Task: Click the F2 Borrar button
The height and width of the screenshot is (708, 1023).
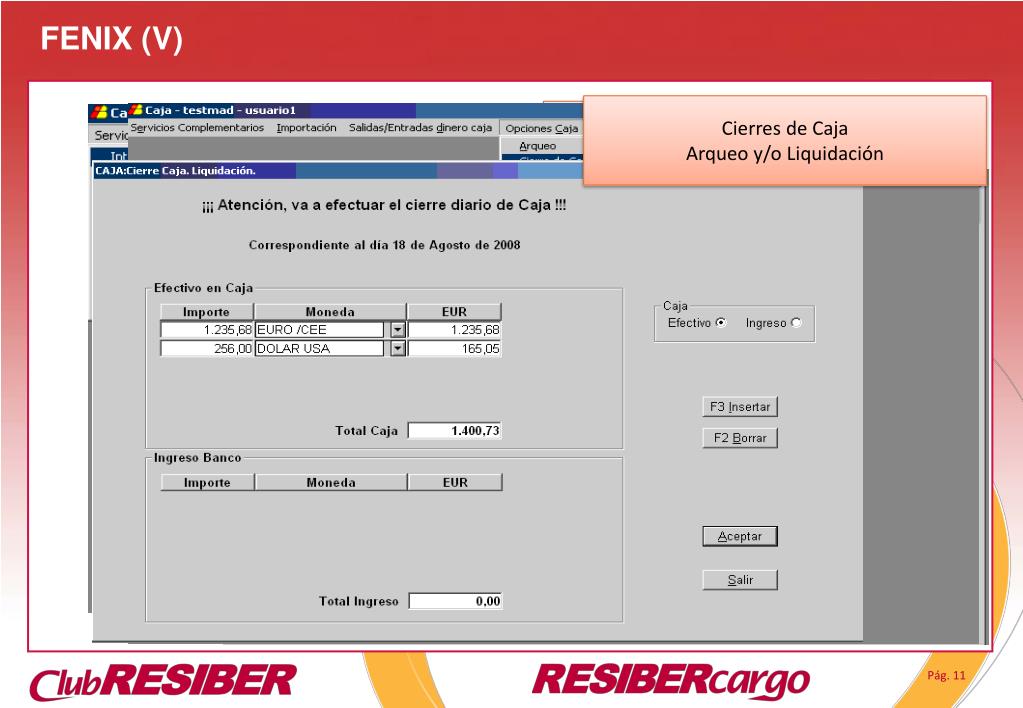Action: (740, 438)
